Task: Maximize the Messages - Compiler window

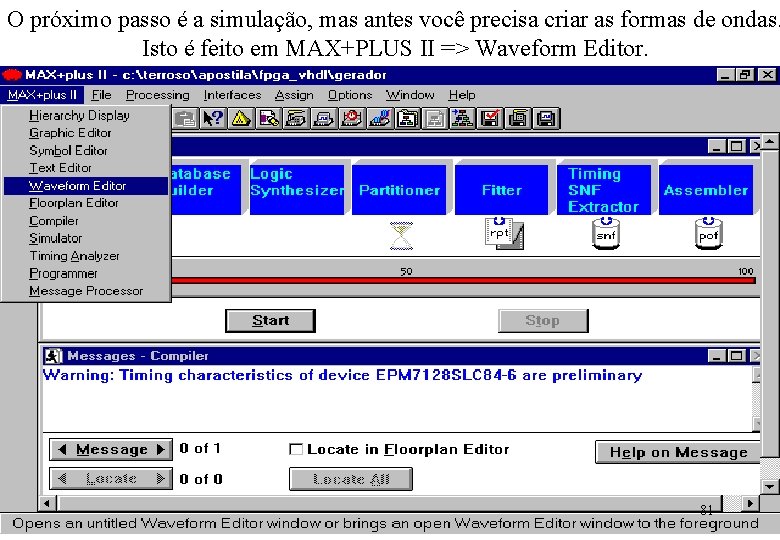Action: pos(736,356)
